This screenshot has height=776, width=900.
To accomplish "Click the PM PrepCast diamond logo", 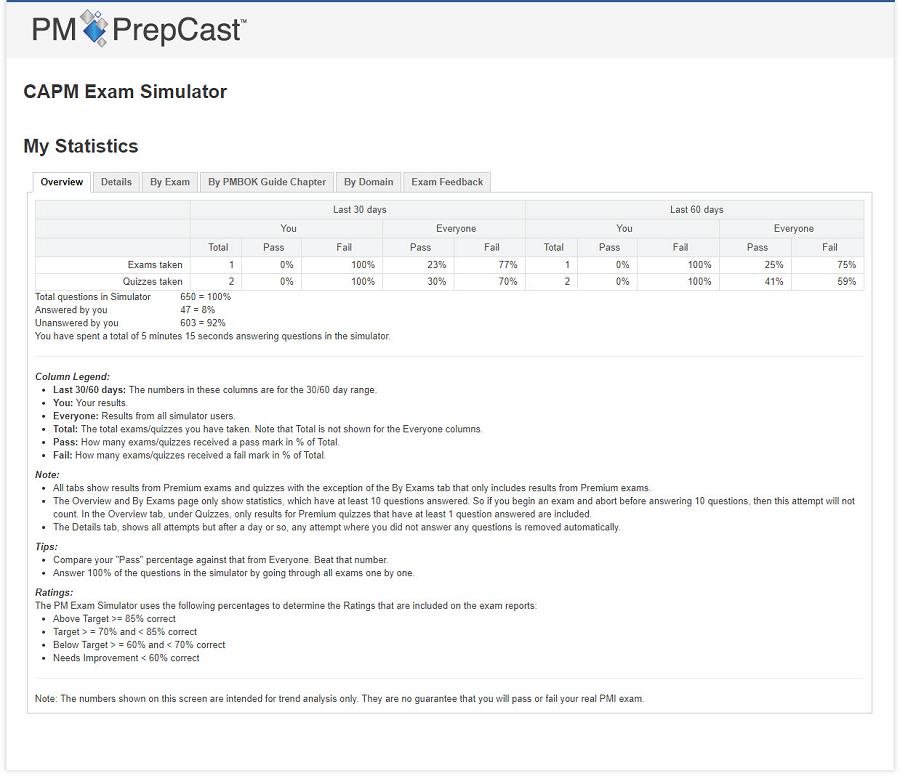I will (94, 29).
